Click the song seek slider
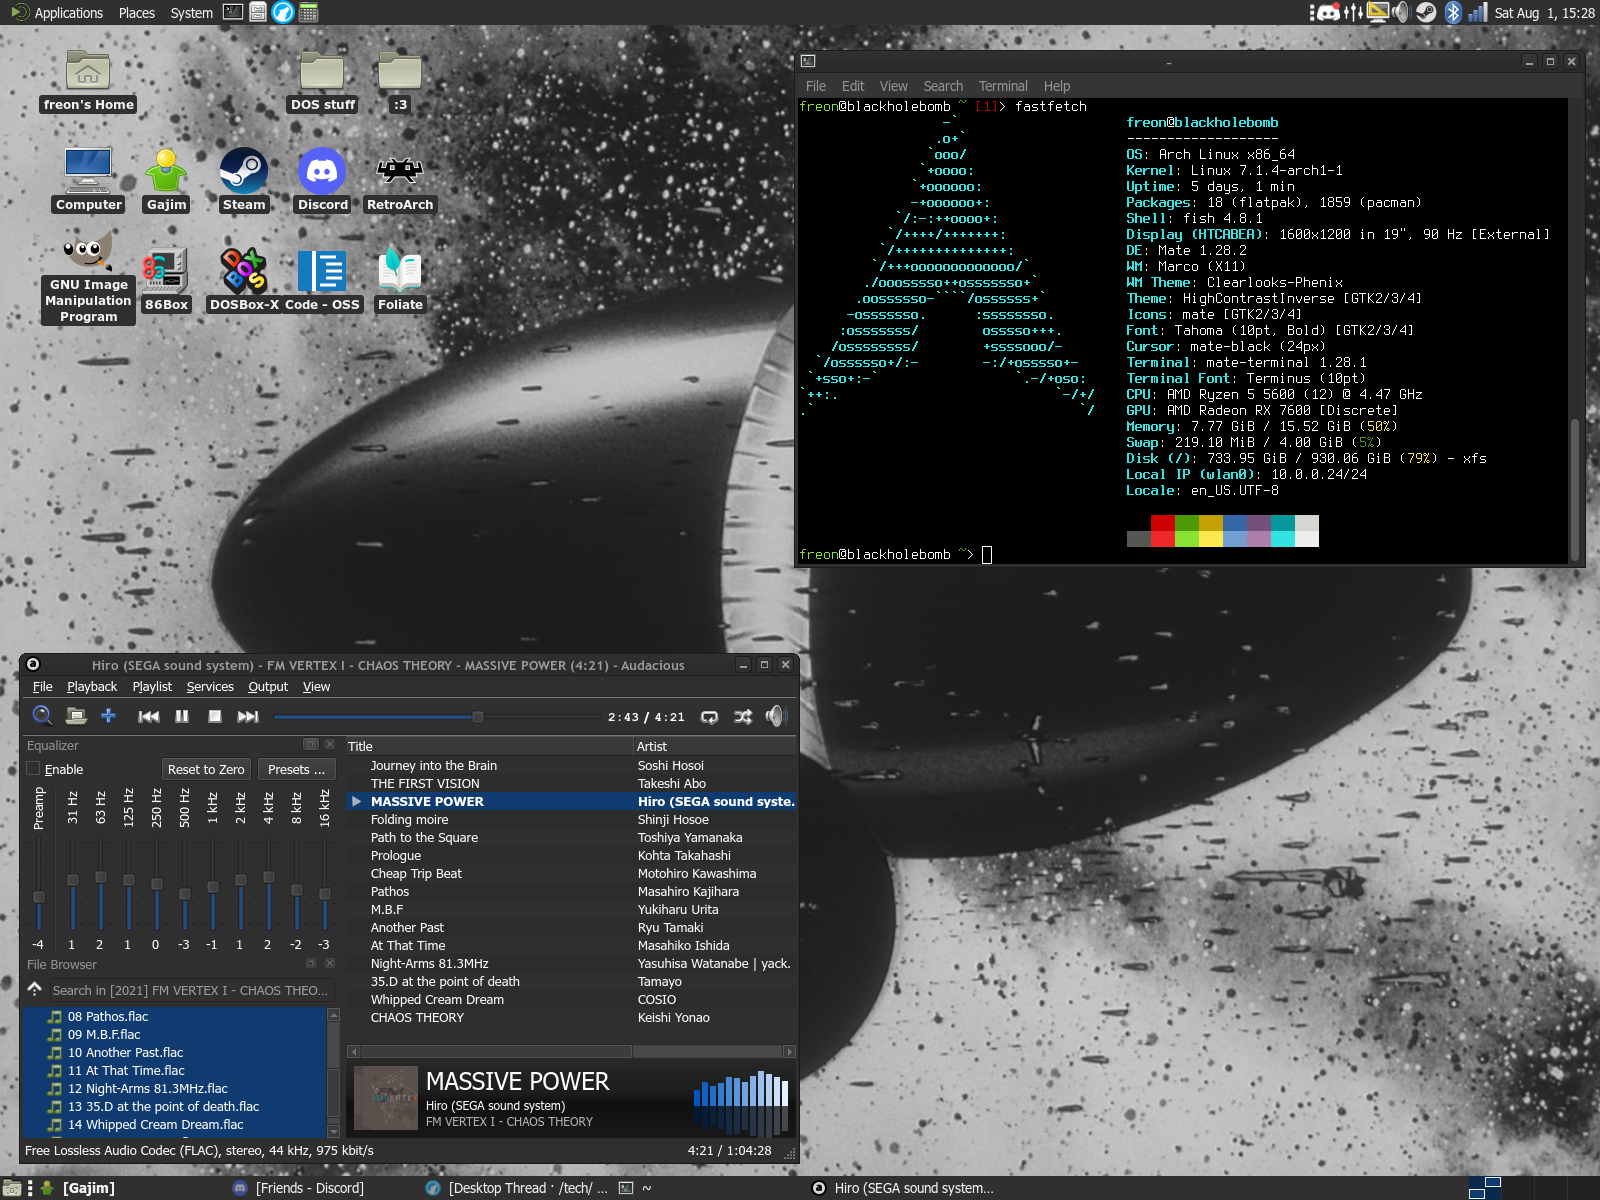The width and height of the screenshot is (1600, 1200). pos(435,717)
